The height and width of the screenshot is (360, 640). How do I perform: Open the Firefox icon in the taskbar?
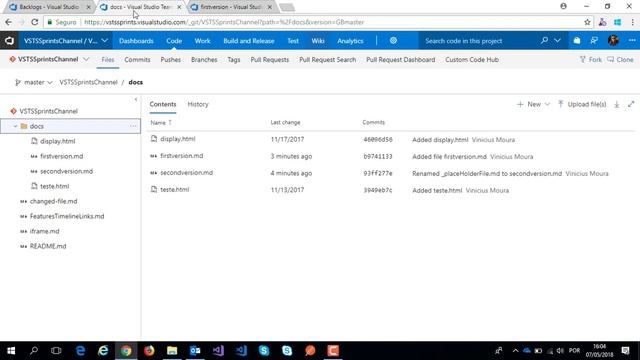coord(149,351)
